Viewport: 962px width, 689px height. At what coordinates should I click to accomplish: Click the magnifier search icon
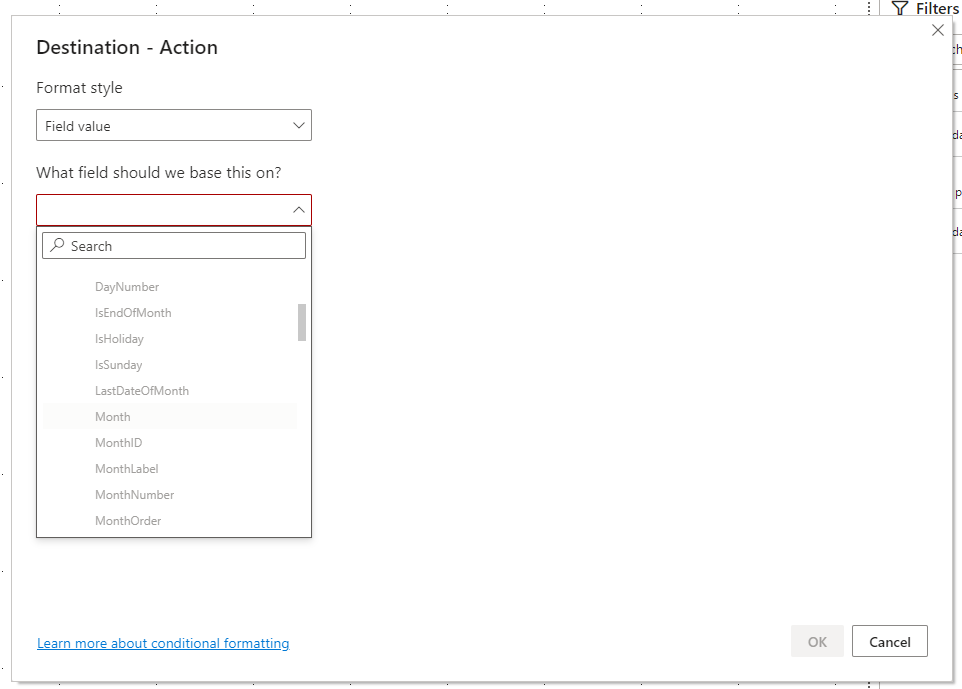click(57, 245)
